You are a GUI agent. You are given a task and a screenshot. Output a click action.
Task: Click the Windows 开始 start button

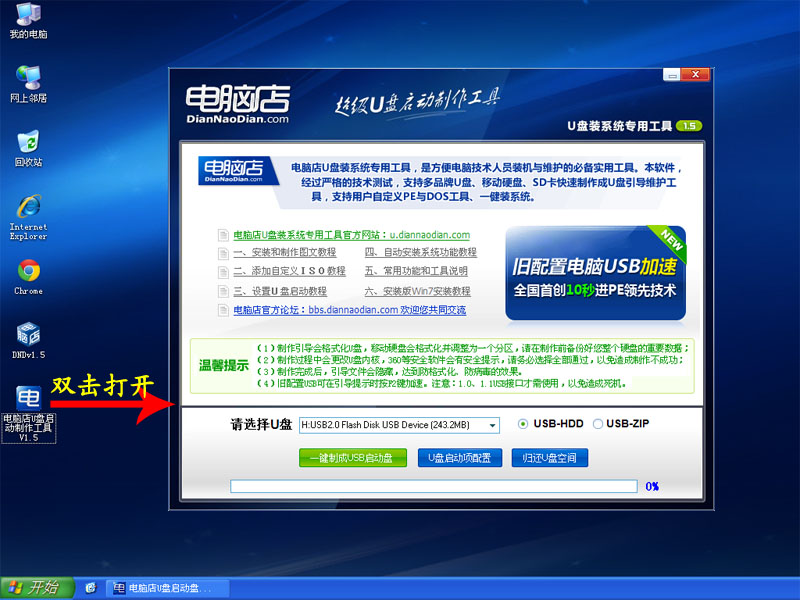click(35, 589)
